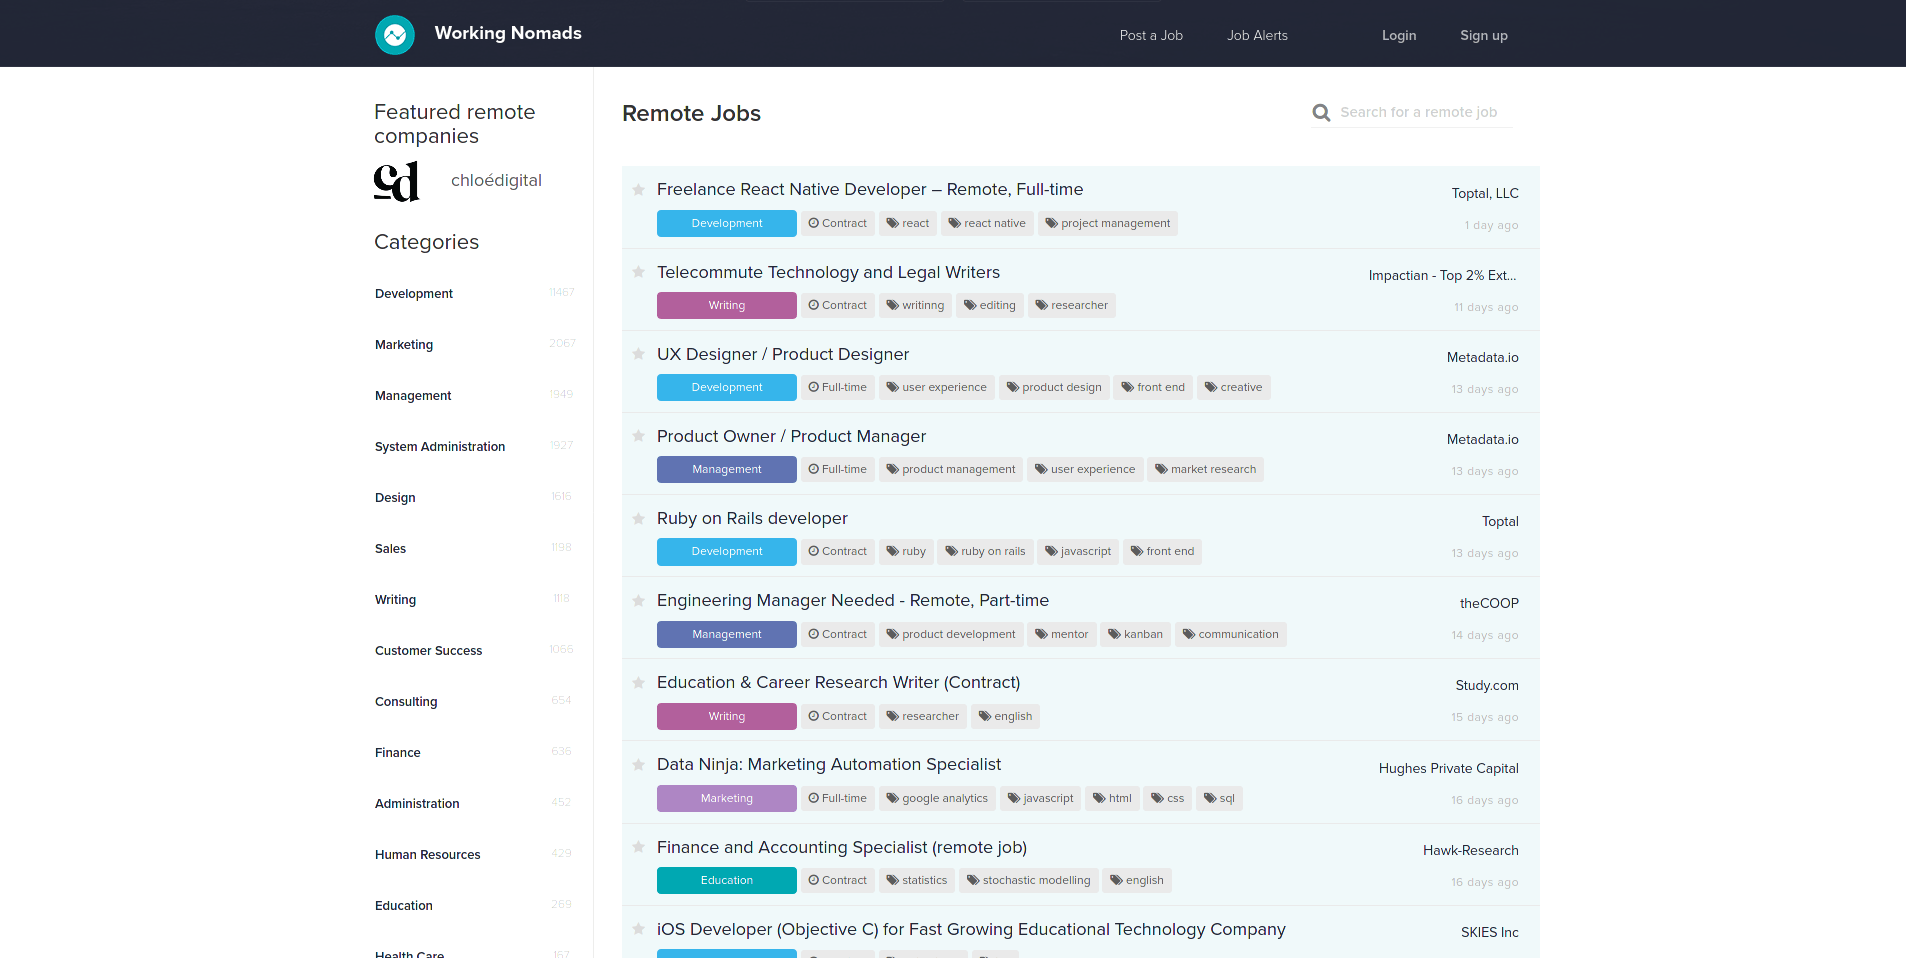This screenshot has height=958, width=1906.
Task: Click the purple Writing tag on Telecommute job
Action: [726, 305]
